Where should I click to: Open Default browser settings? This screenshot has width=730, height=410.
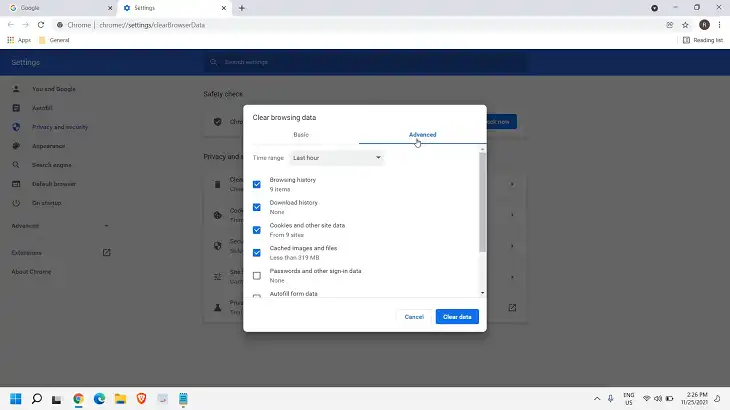pos(54,184)
